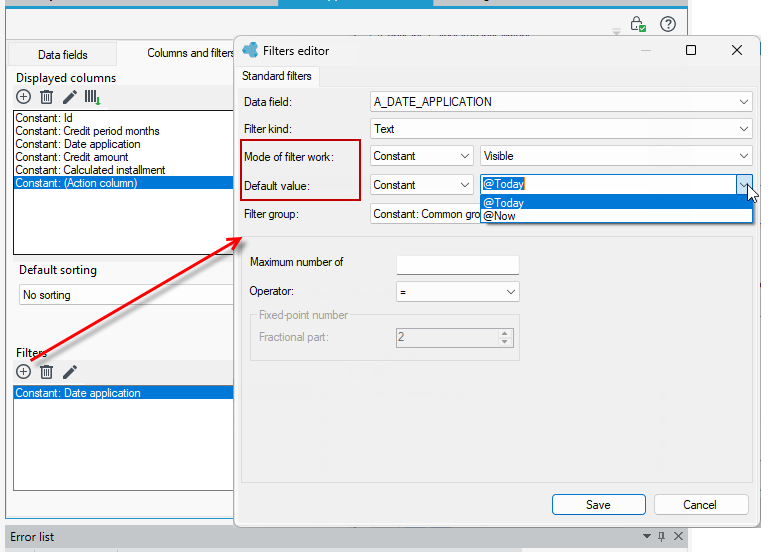Close the Error list panel
Screen dimensions: 771x552
678,536
